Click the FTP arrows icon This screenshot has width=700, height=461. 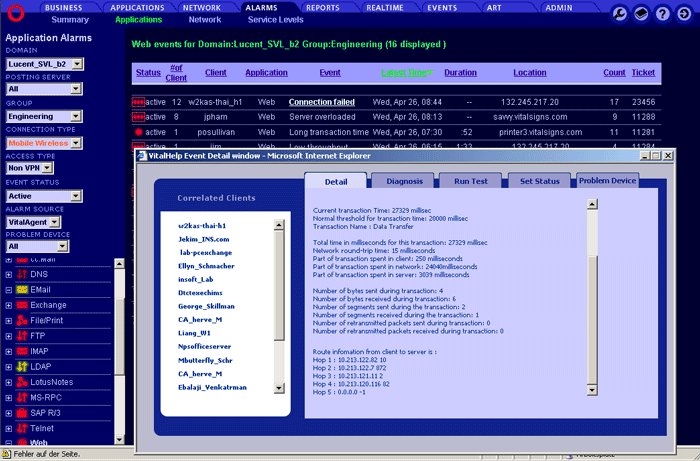[22, 336]
